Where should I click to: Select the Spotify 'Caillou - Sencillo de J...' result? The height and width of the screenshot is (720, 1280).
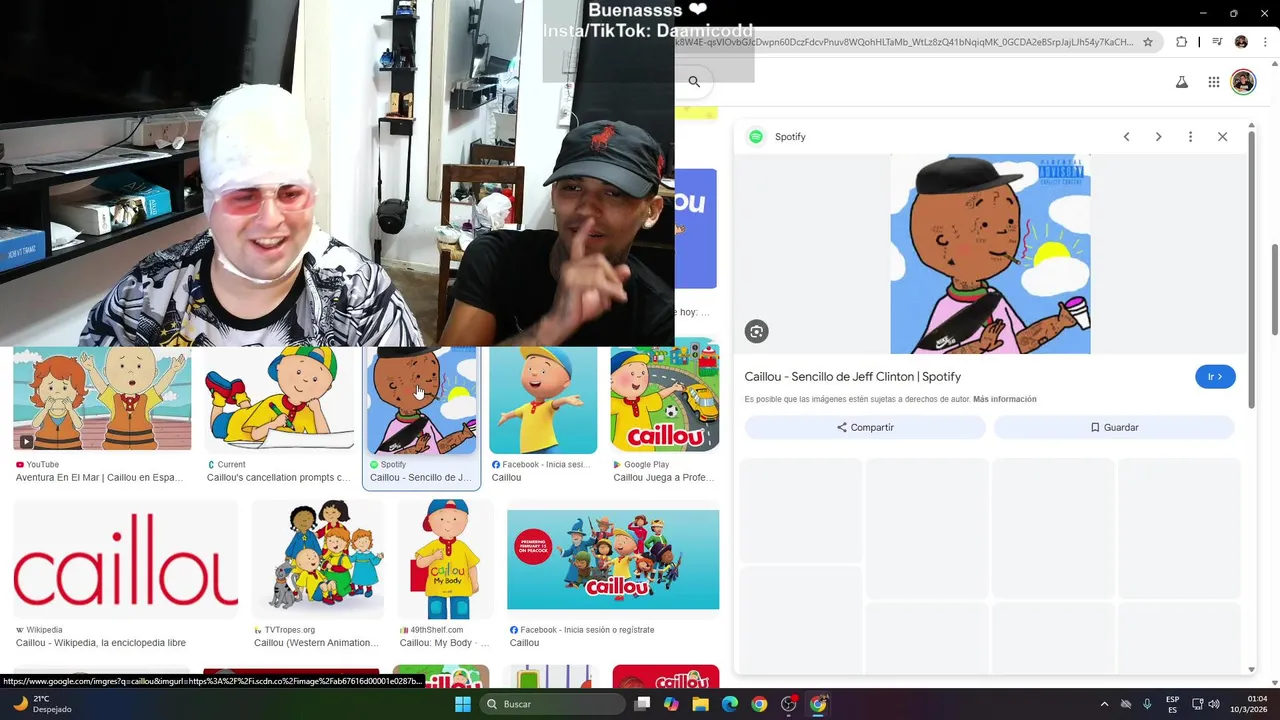click(421, 418)
